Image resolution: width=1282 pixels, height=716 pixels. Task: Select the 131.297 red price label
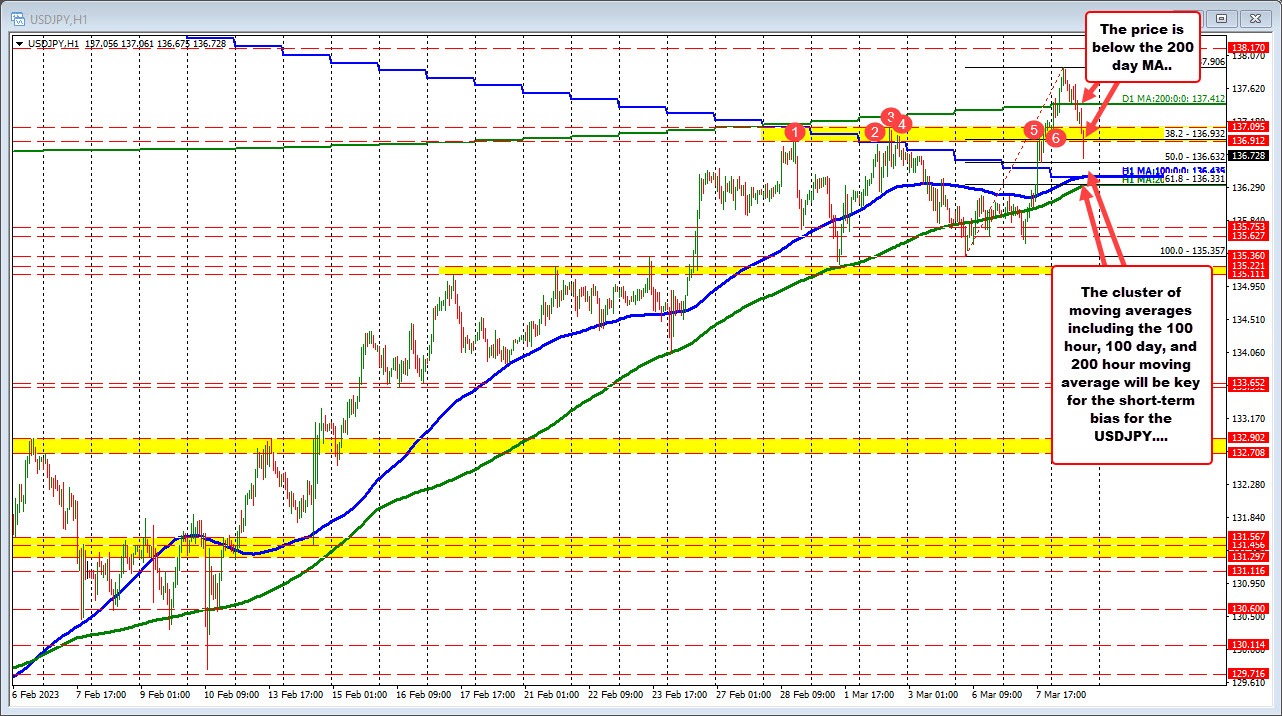[x=1246, y=556]
